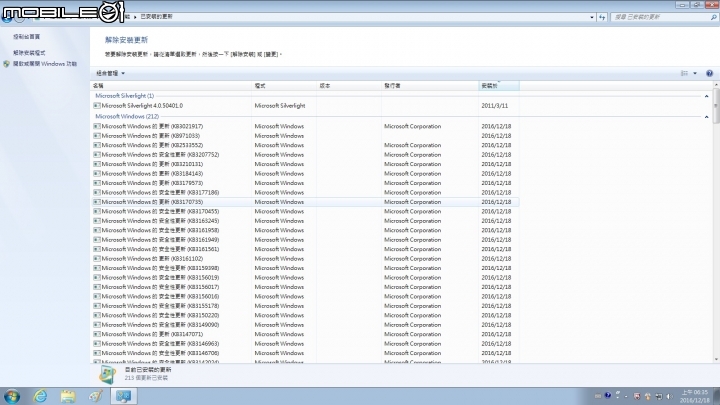Open the 控制台首頁 link
This screenshot has width=720, height=405.
pyautogui.click(x=27, y=37)
